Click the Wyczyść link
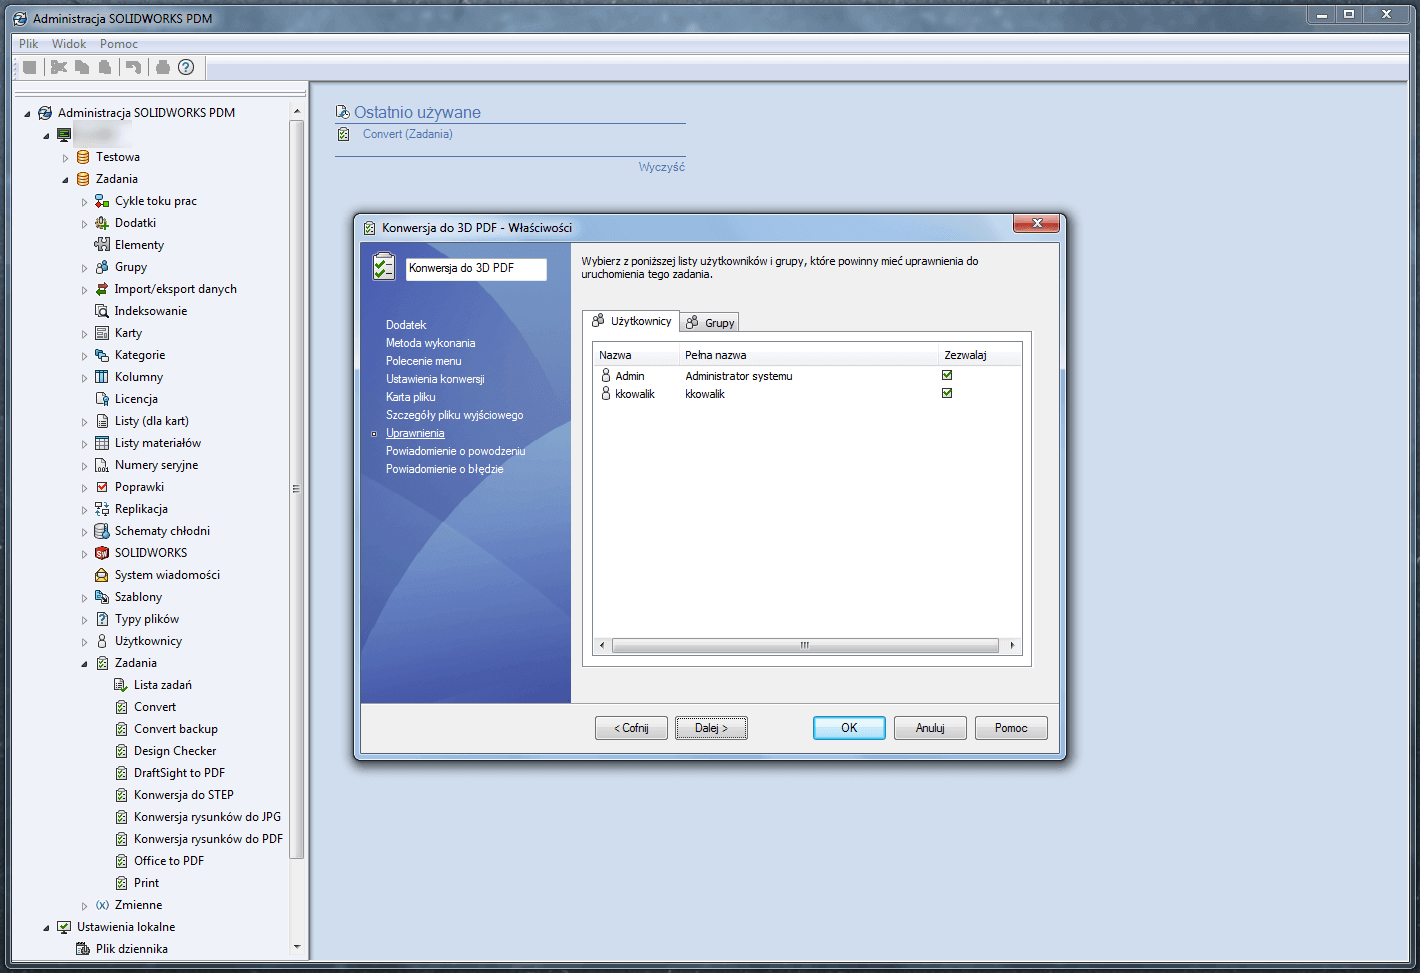This screenshot has height=973, width=1420. pos(664,166)
